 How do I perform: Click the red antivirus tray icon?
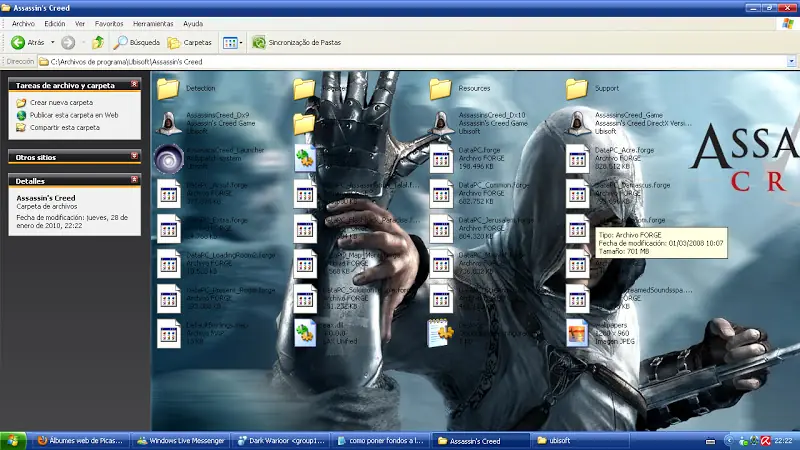766,441
